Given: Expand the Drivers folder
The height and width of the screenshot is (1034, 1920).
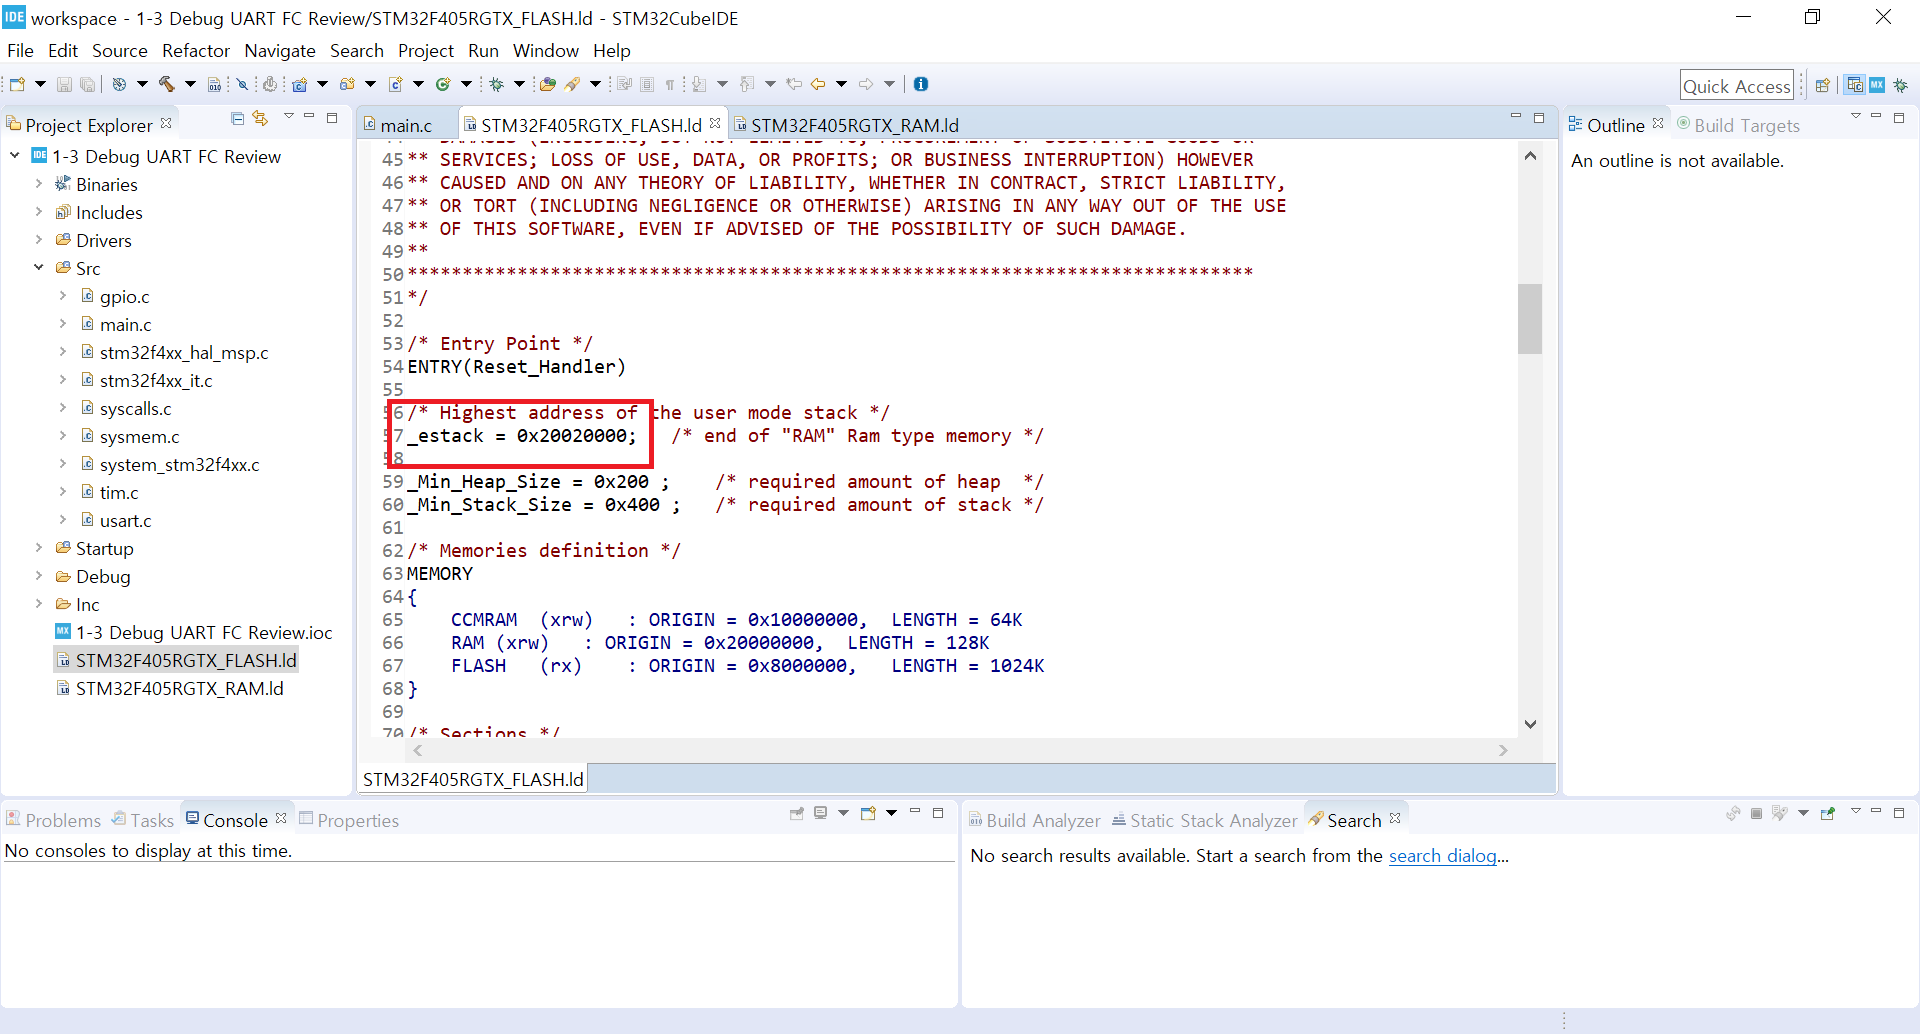Looking at the screenshot, I should (x=39, y=240).
